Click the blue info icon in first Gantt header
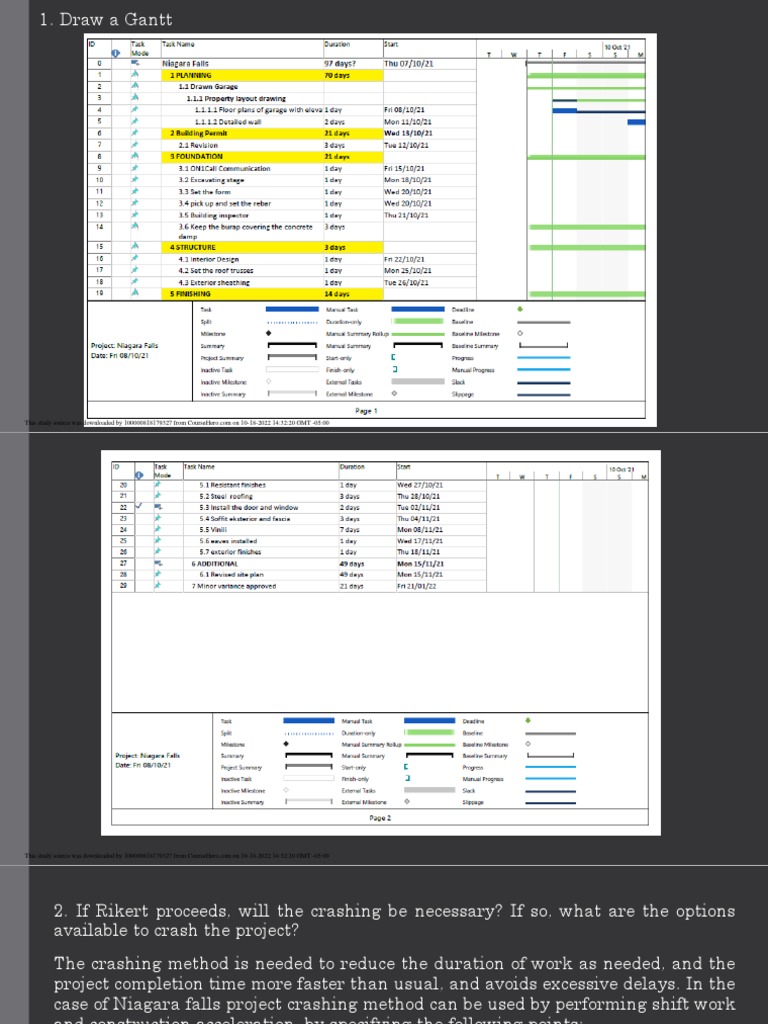Viewport: 768px width, 1024px height. pyautogui.click(x=116, y=54)
